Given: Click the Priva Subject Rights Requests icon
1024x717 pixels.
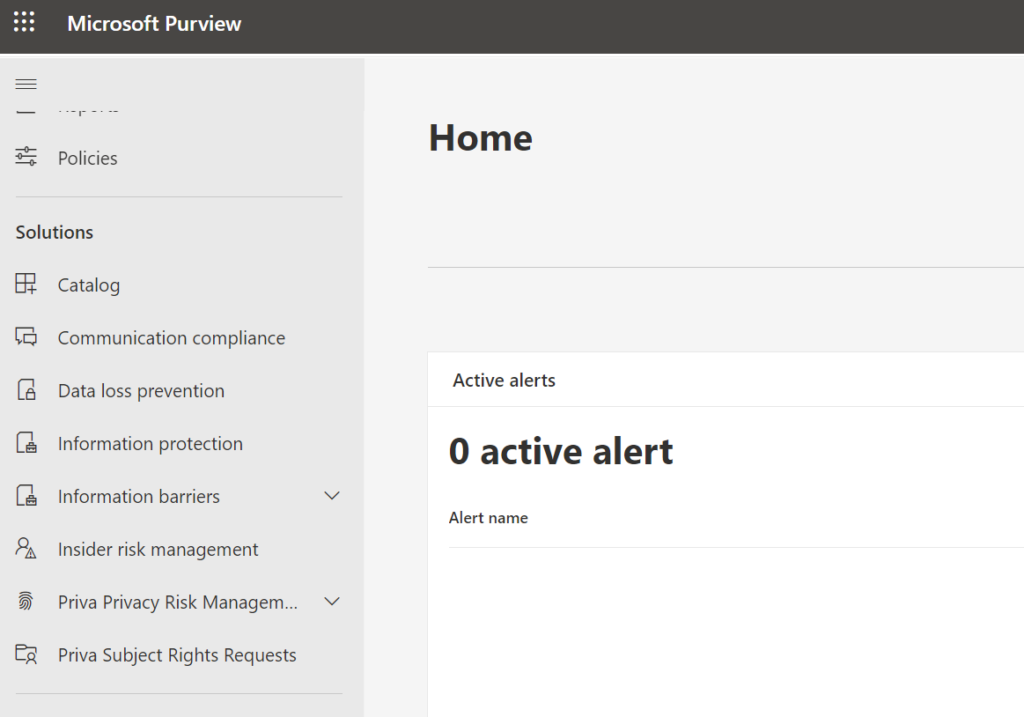Looking at the screenshot, I should [x=26, y=654].
